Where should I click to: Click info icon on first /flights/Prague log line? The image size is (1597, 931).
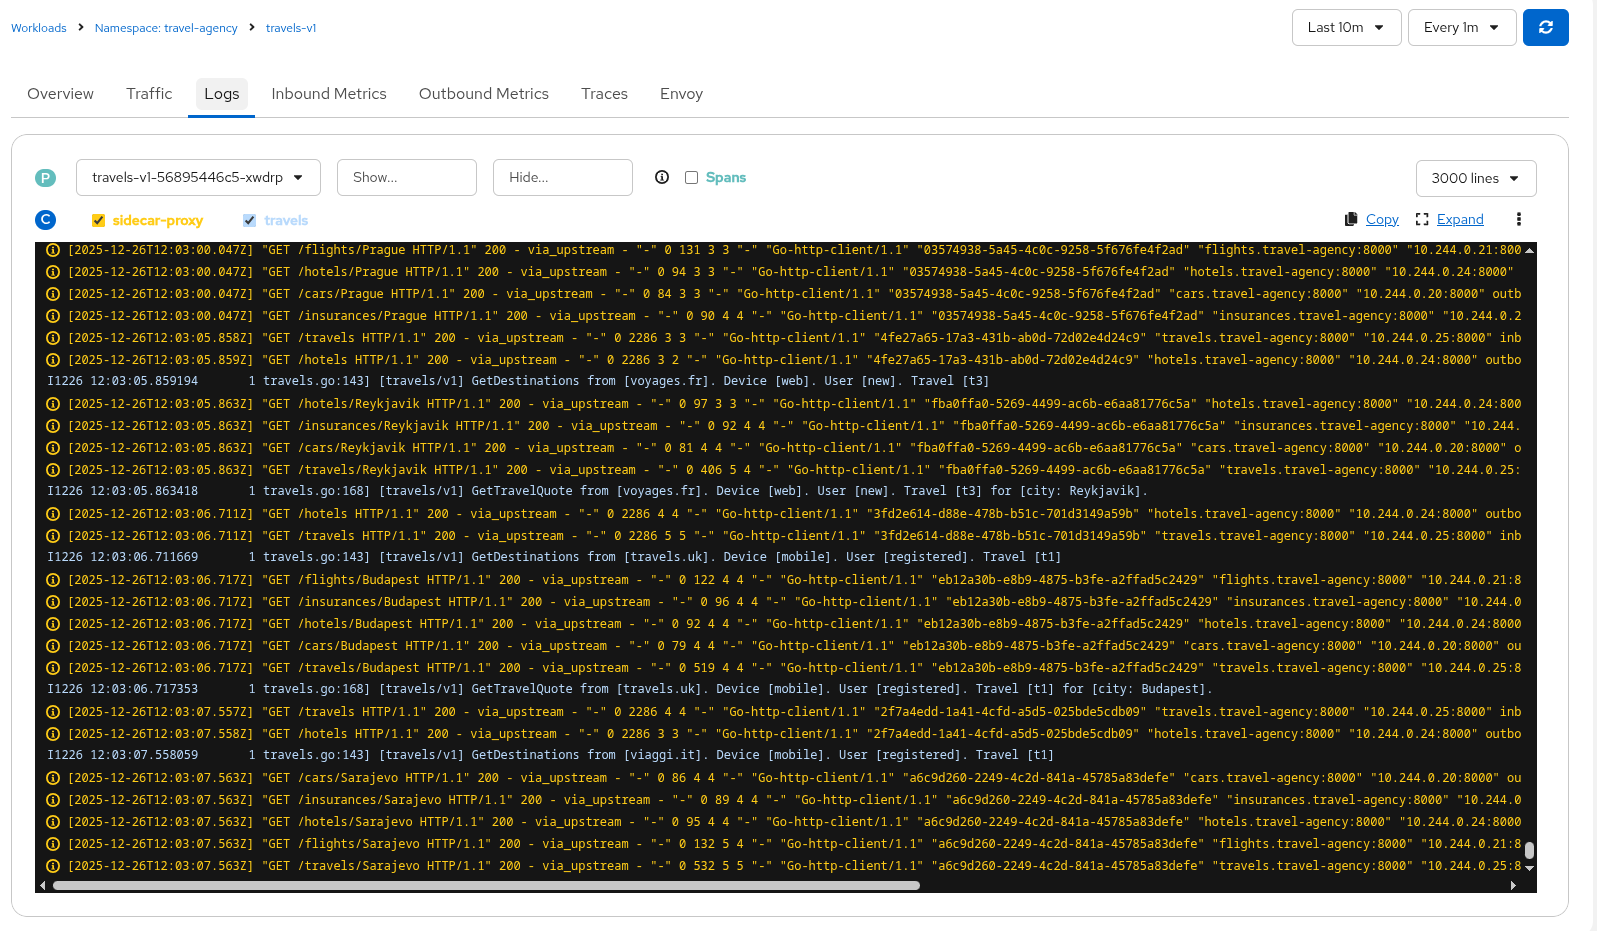pos(53,250)
